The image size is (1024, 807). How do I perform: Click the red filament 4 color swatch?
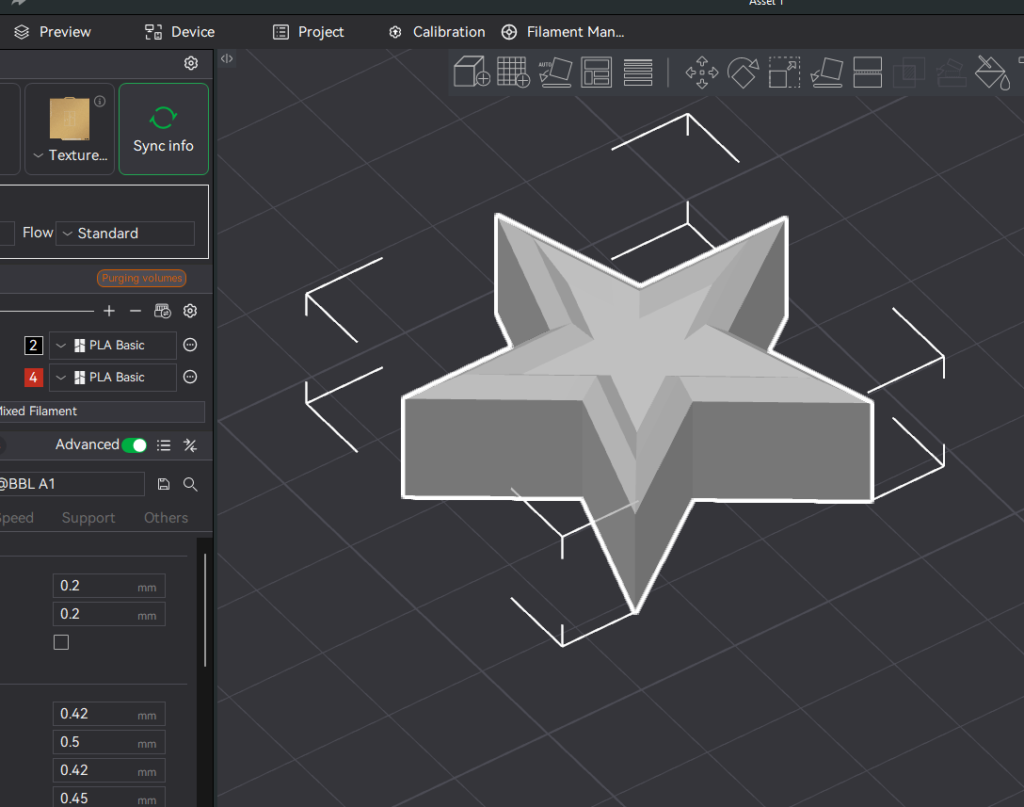(33, 377)
